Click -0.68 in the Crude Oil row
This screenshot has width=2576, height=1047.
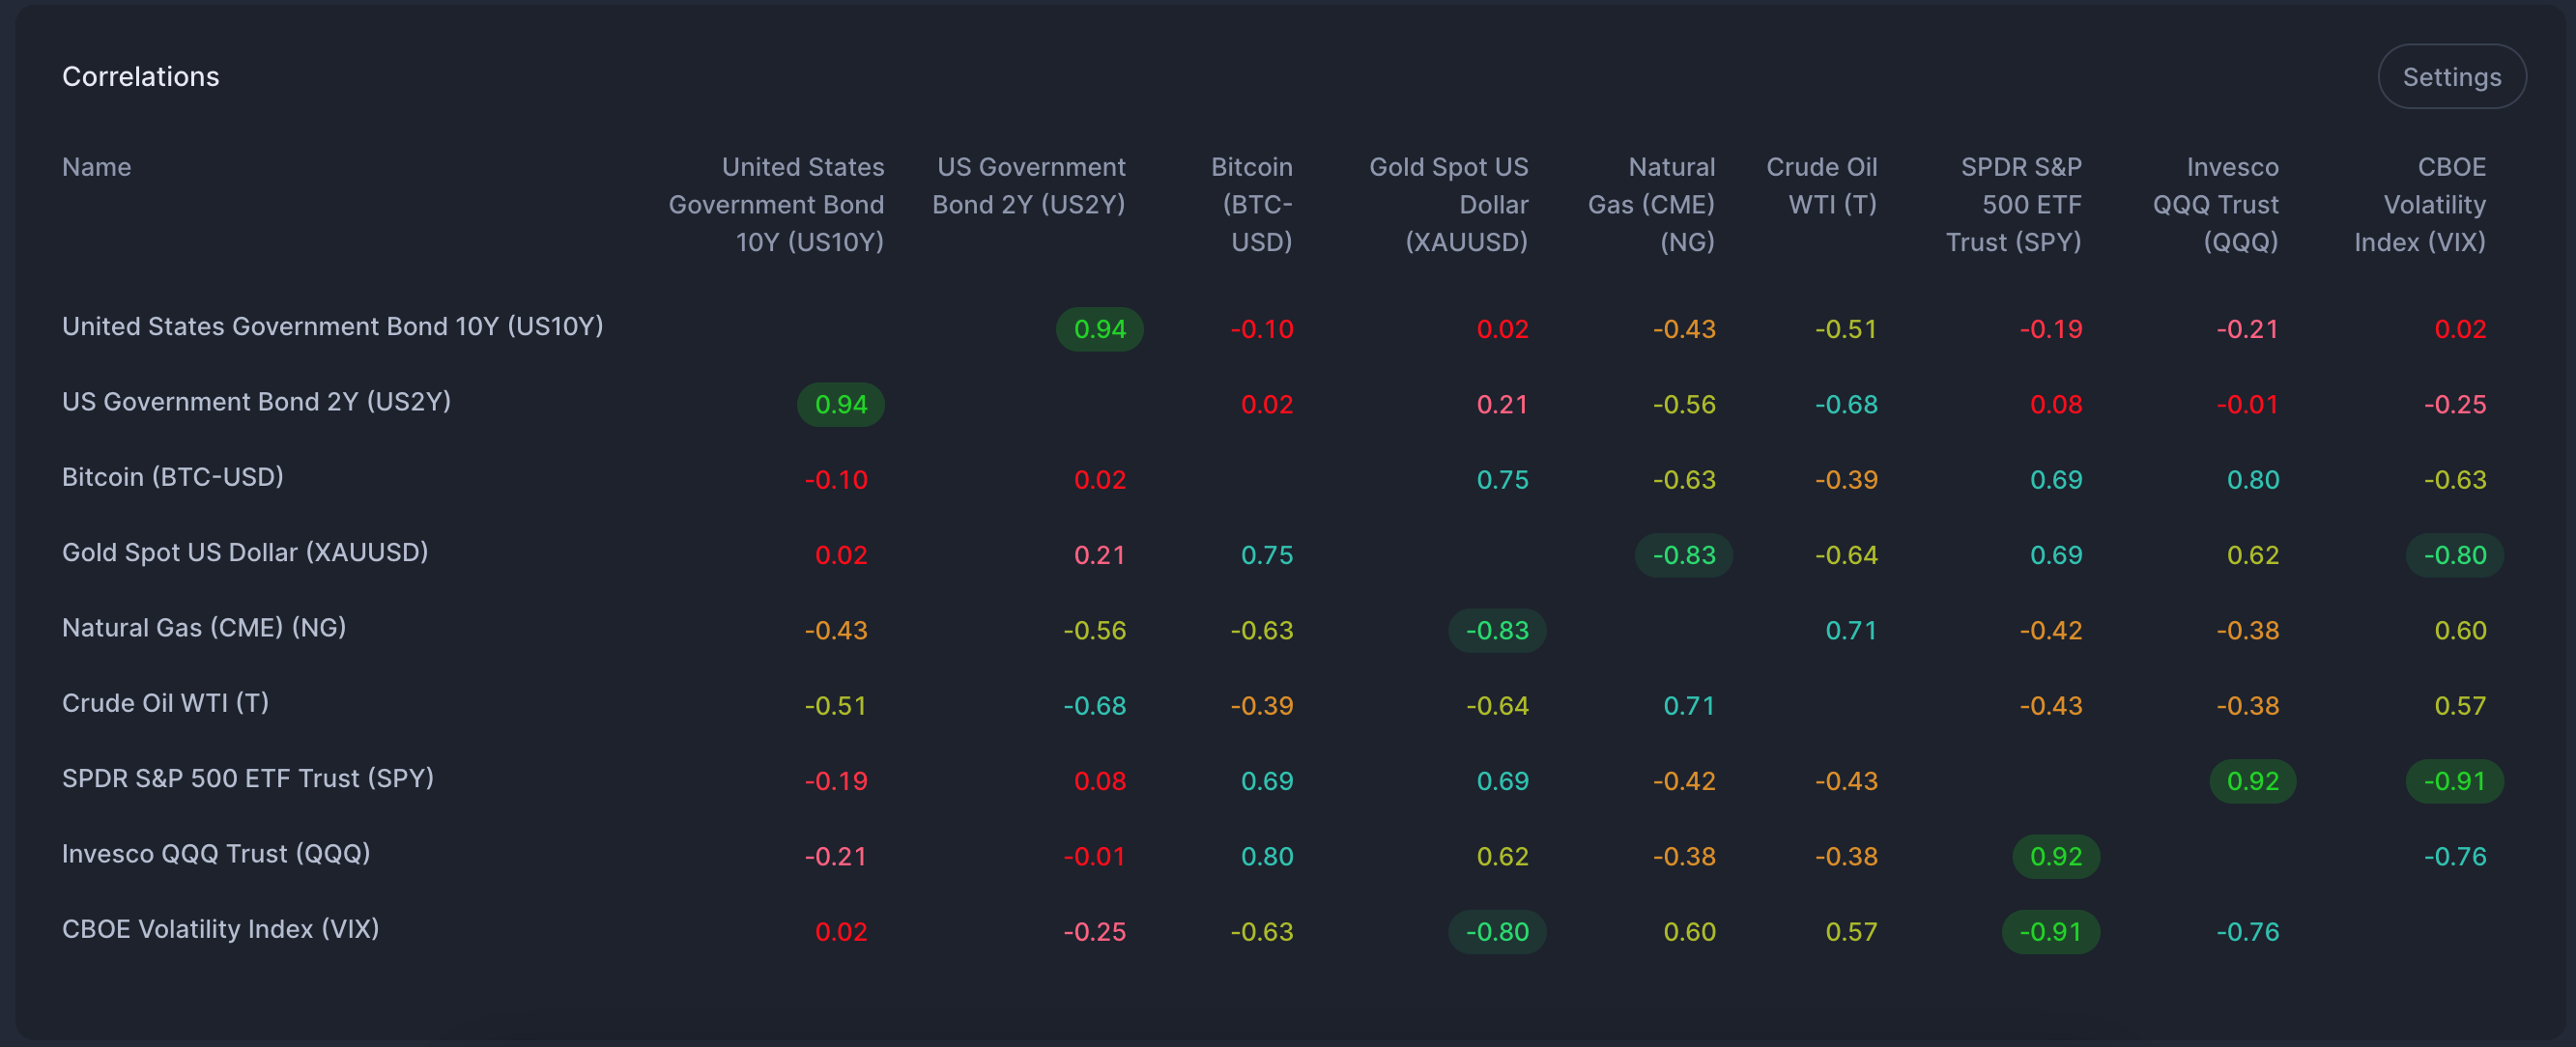click(1094, 706)
